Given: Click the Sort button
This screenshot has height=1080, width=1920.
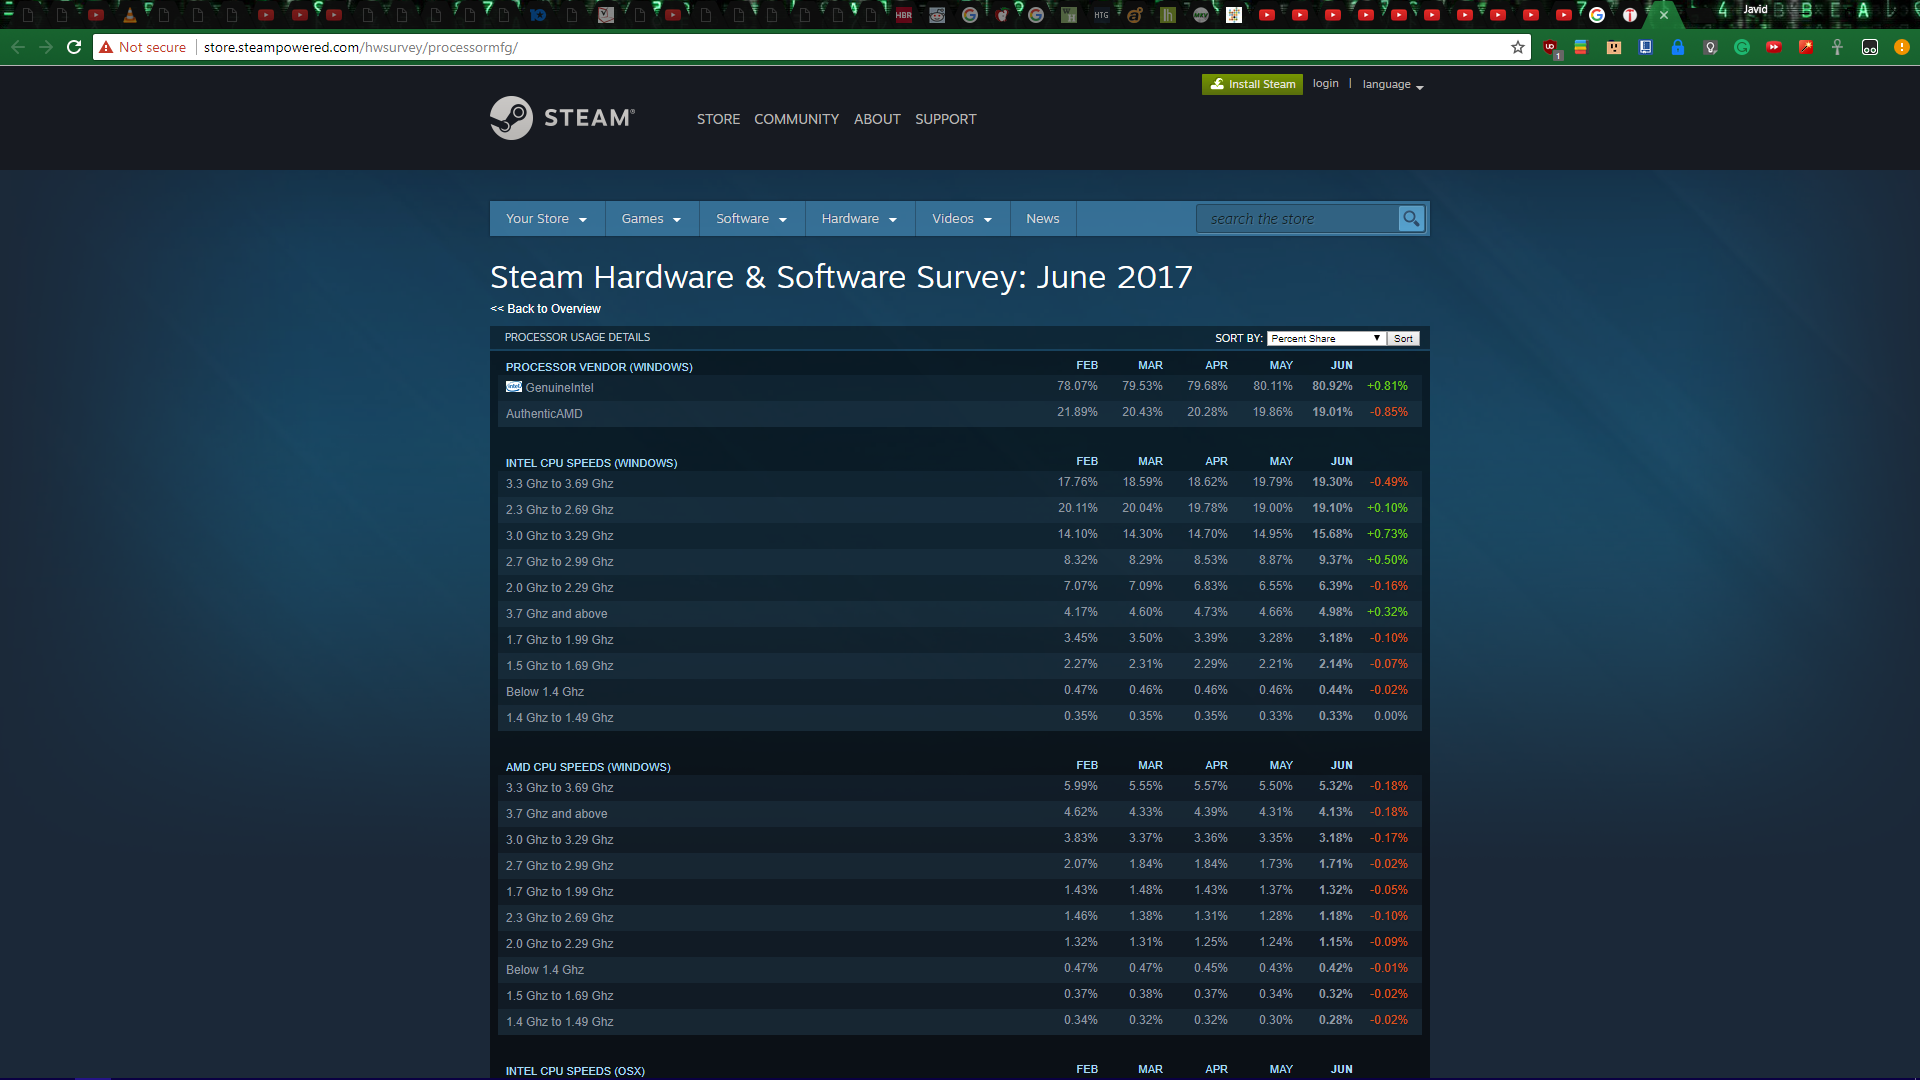Looking at the screenshot, I should (x=1403, y=338).
